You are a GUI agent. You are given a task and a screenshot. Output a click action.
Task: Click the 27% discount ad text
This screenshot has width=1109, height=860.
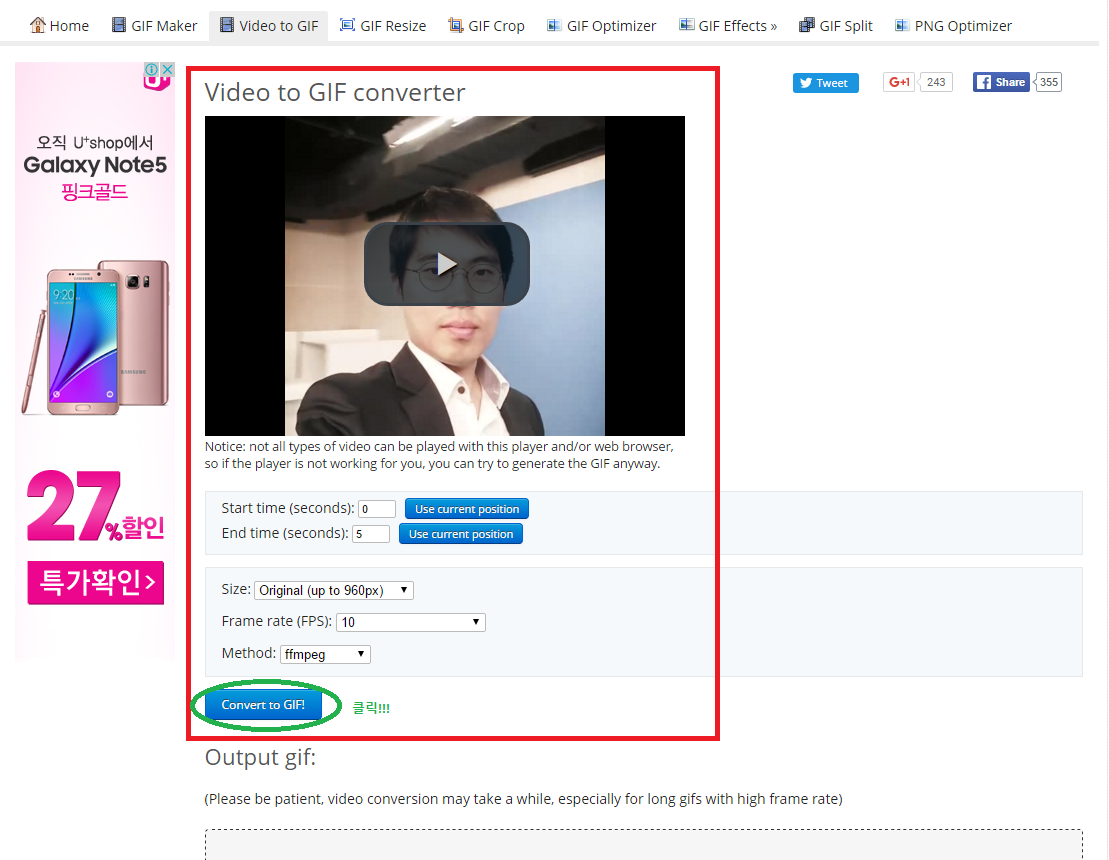tap(95, 506)
